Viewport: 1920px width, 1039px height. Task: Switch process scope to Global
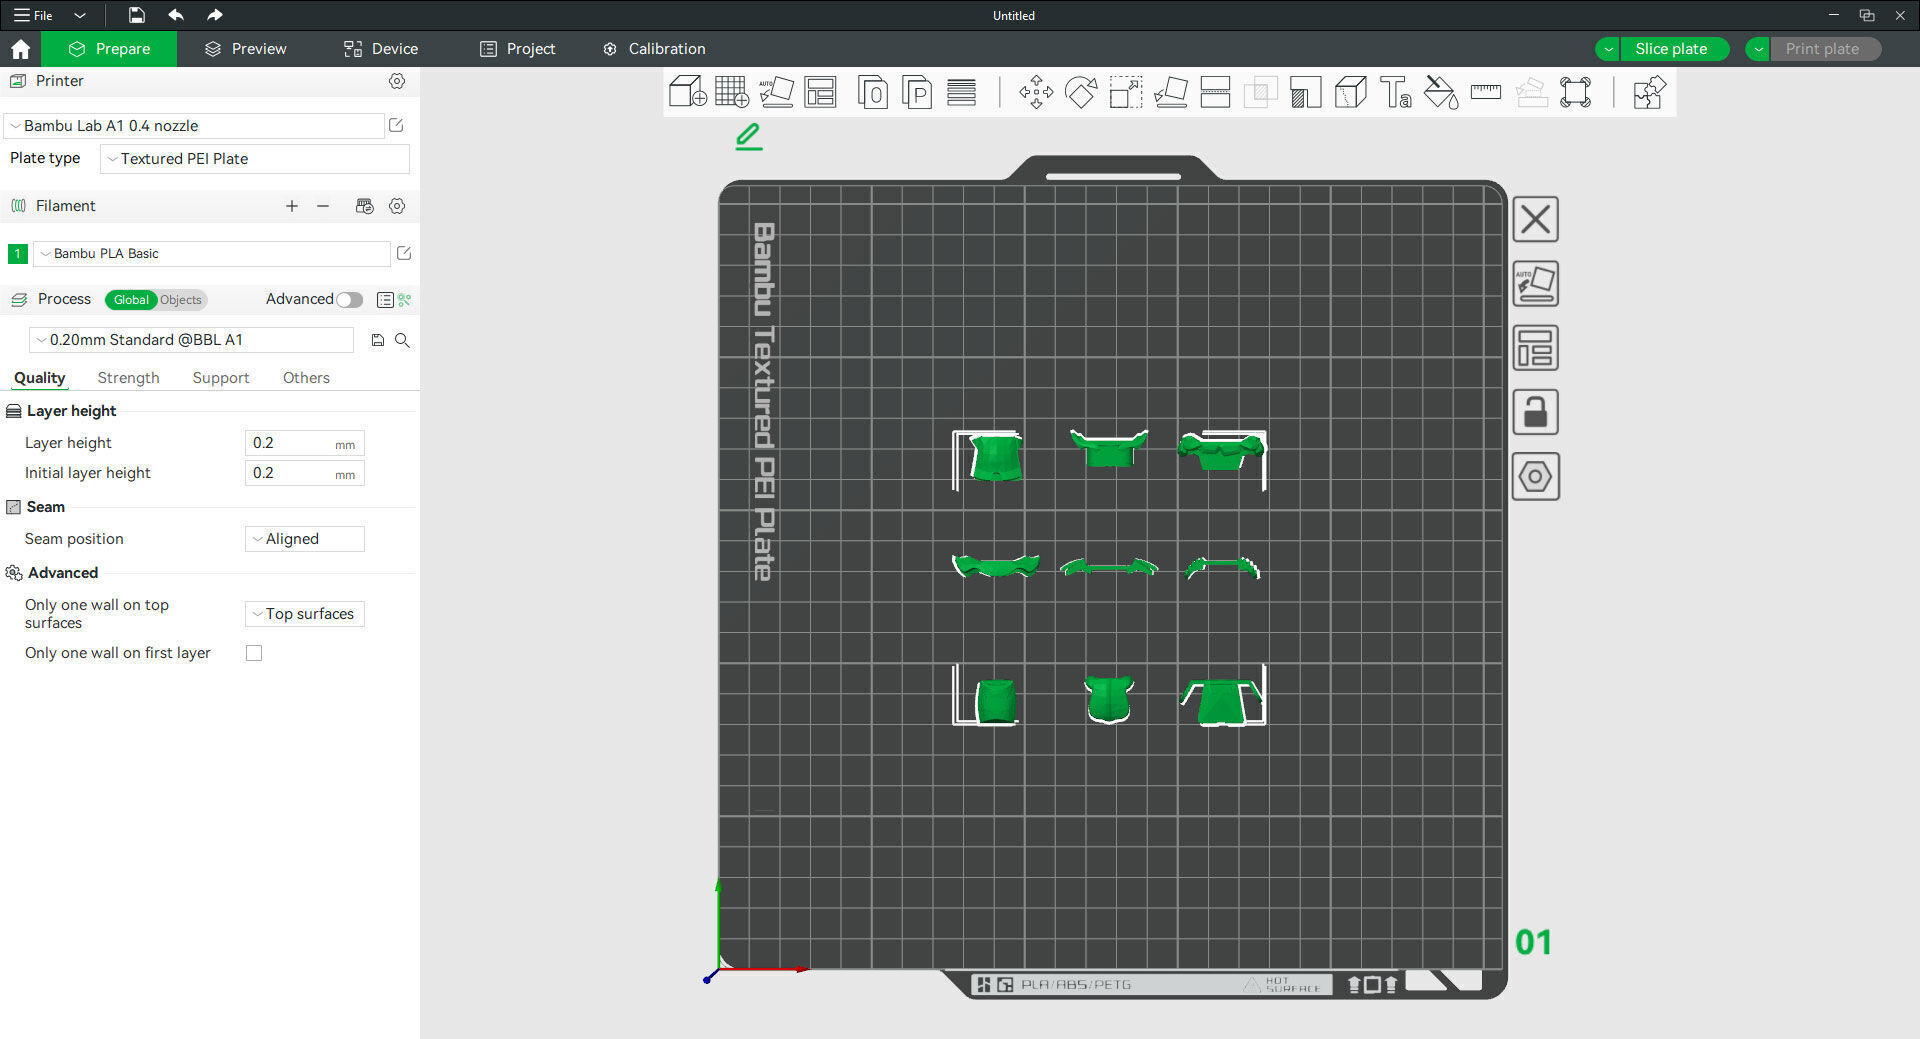131,300
